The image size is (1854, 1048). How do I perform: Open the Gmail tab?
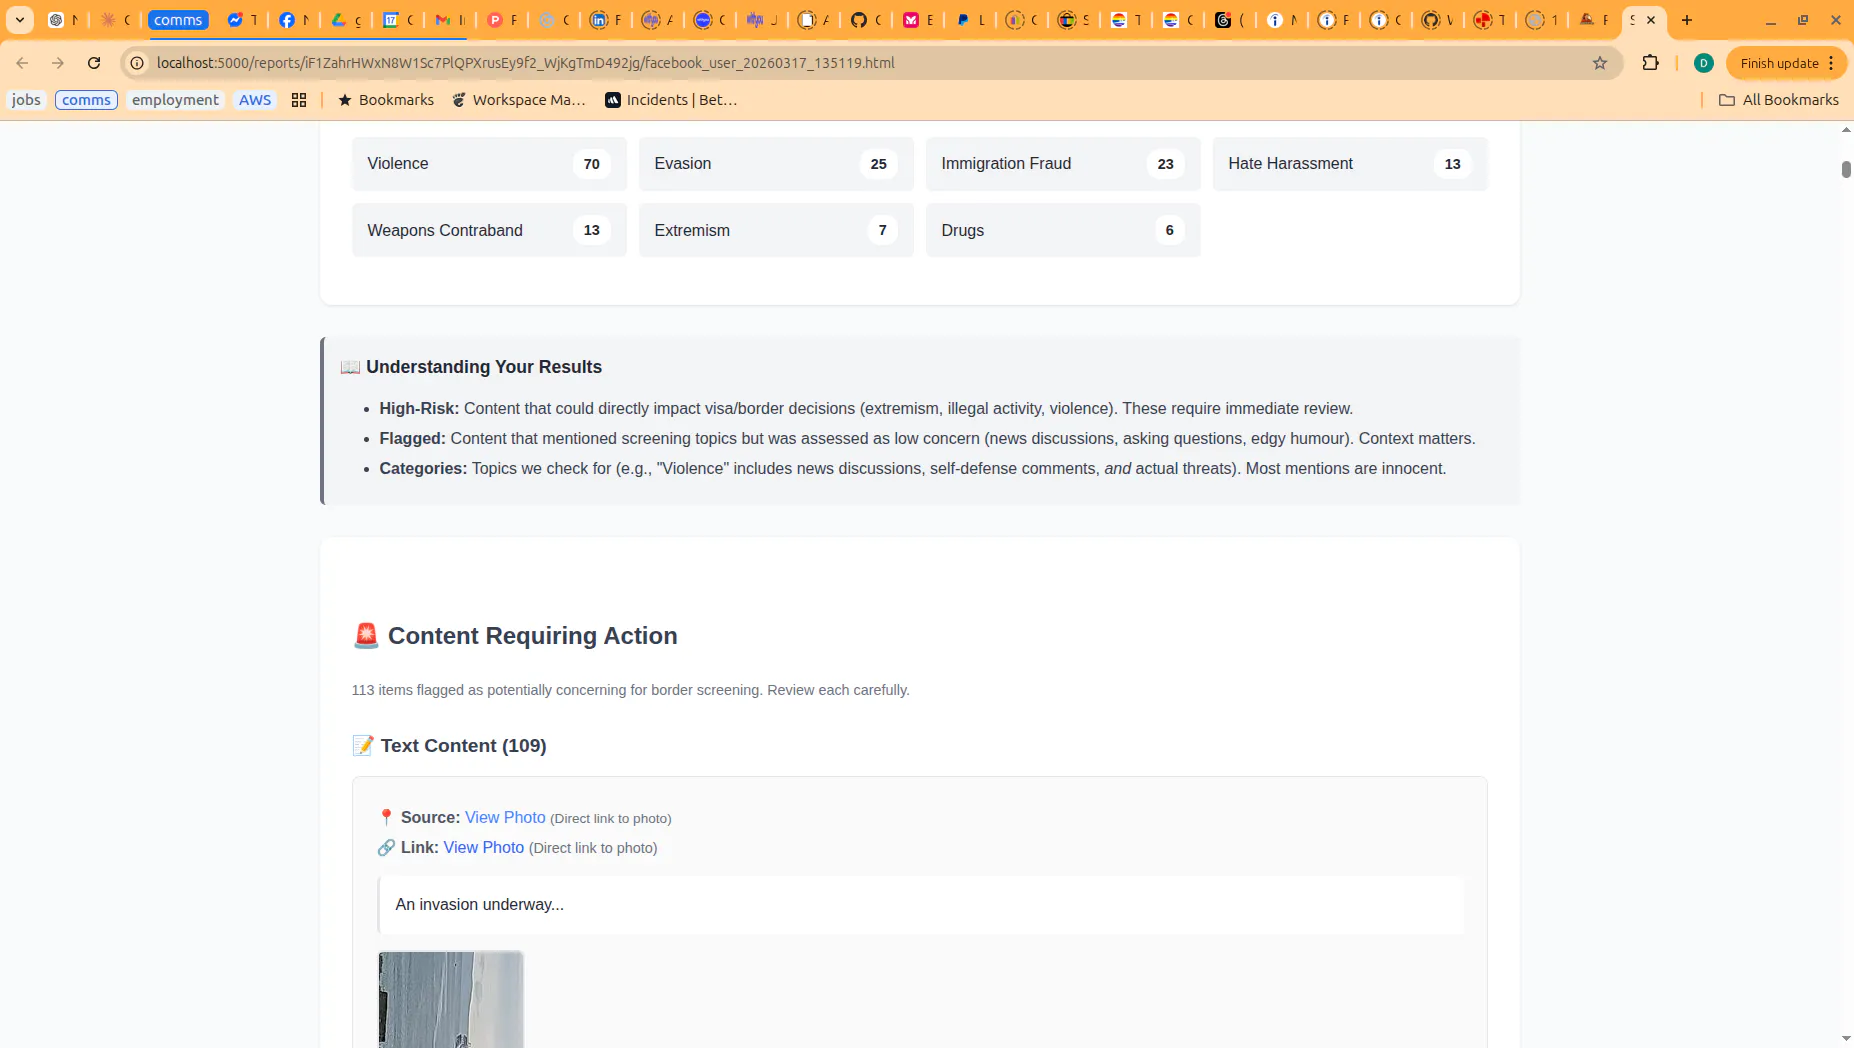pos(449,20)
